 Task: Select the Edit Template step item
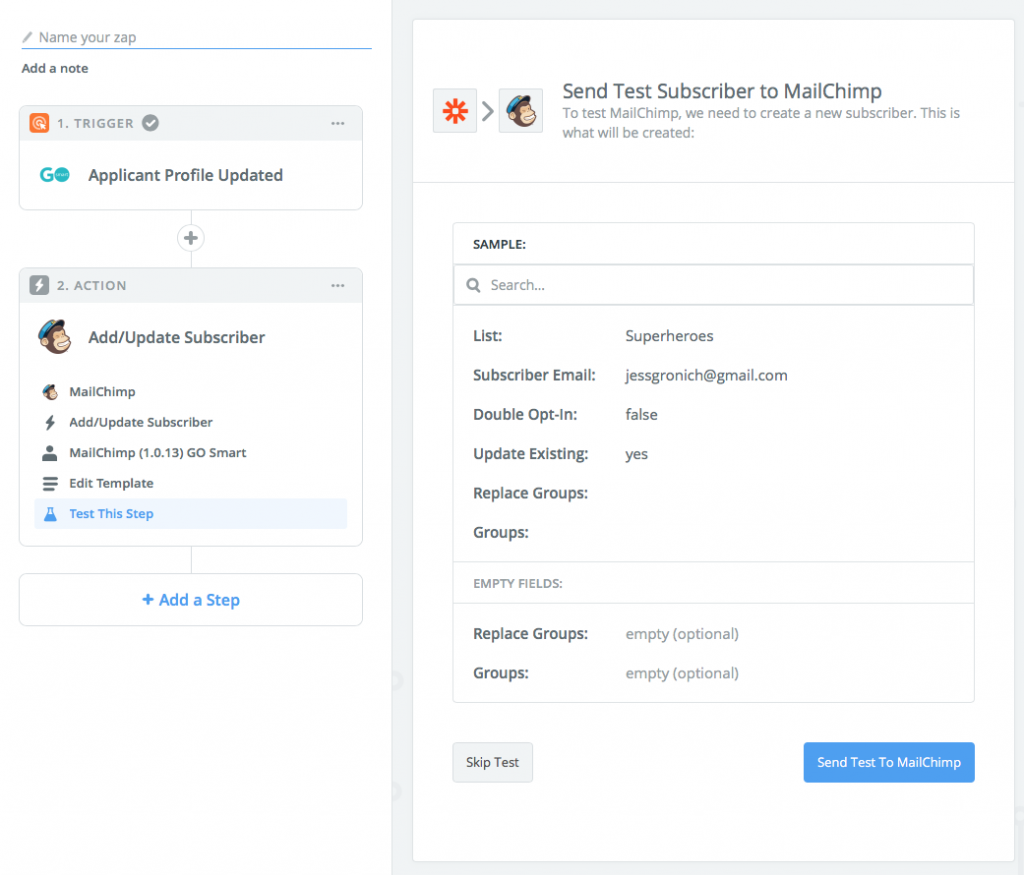pyautogui.click(x=111, y=483)
